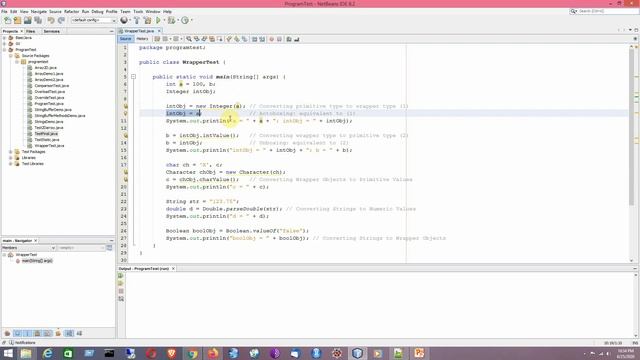
Task: Toggle Show Fields in Navigator
Action: click(18, 333)
